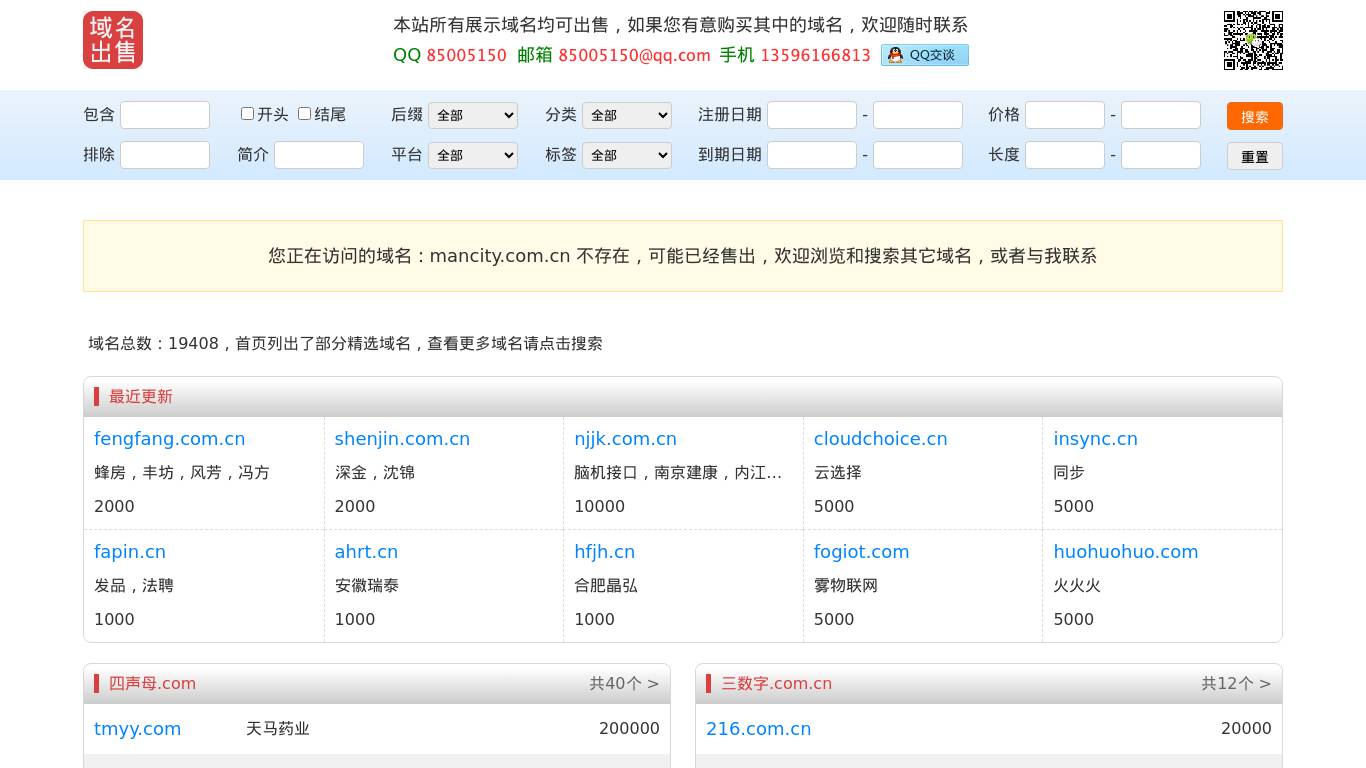Open the fengfang.com.cn domain link
This screenshot has width=1366, height=768.
169,439
